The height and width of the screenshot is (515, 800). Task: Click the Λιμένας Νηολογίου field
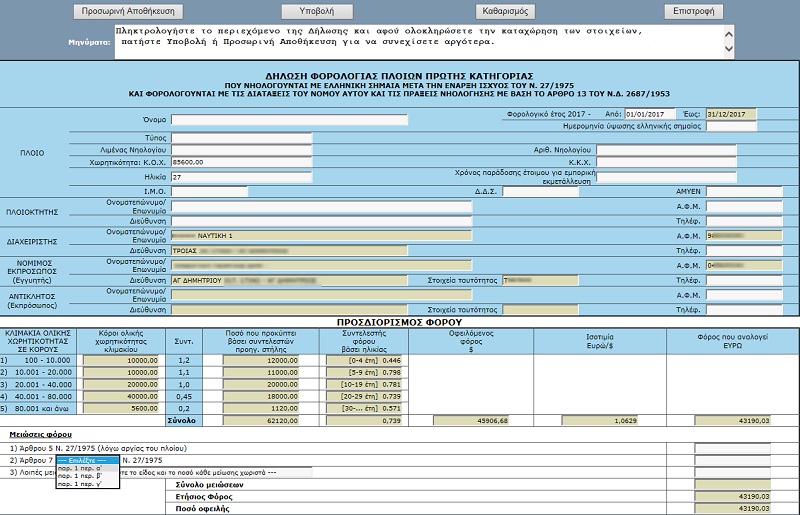pyautogui.click(x=241, y=150)
